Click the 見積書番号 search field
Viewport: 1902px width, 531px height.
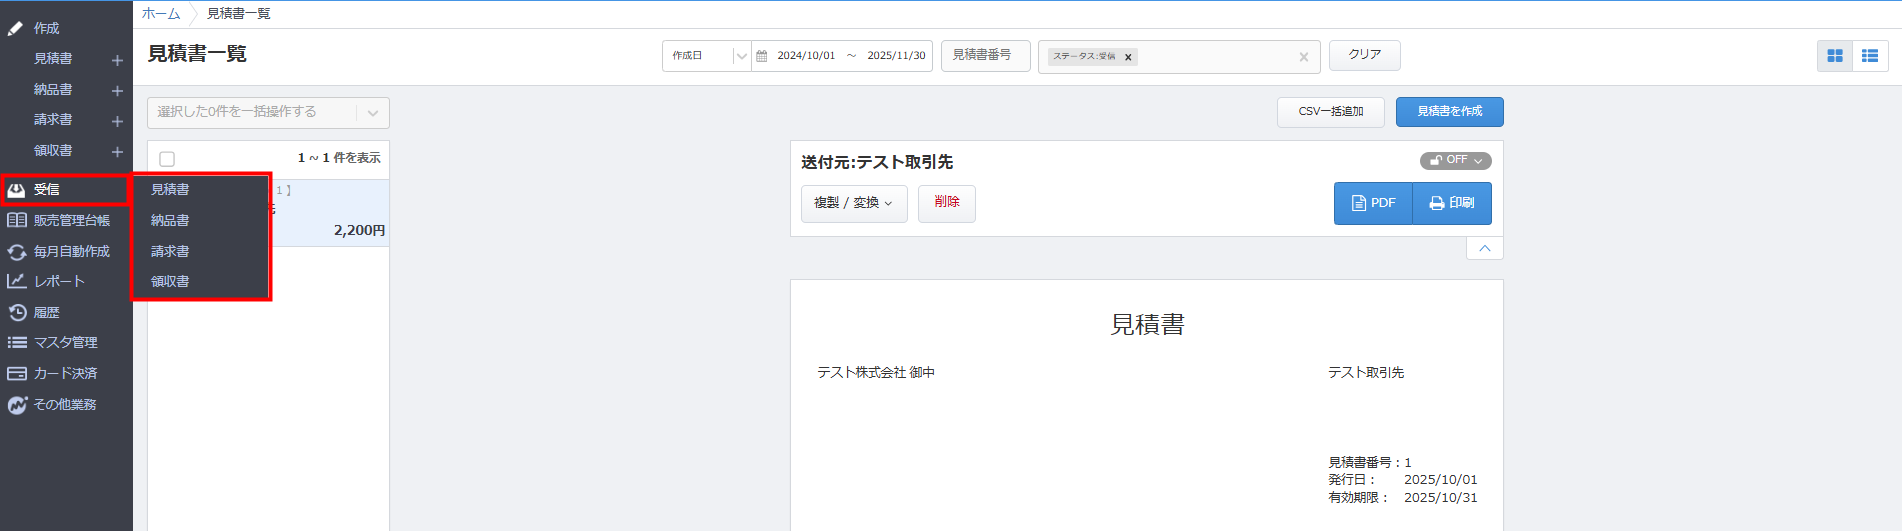984,56
